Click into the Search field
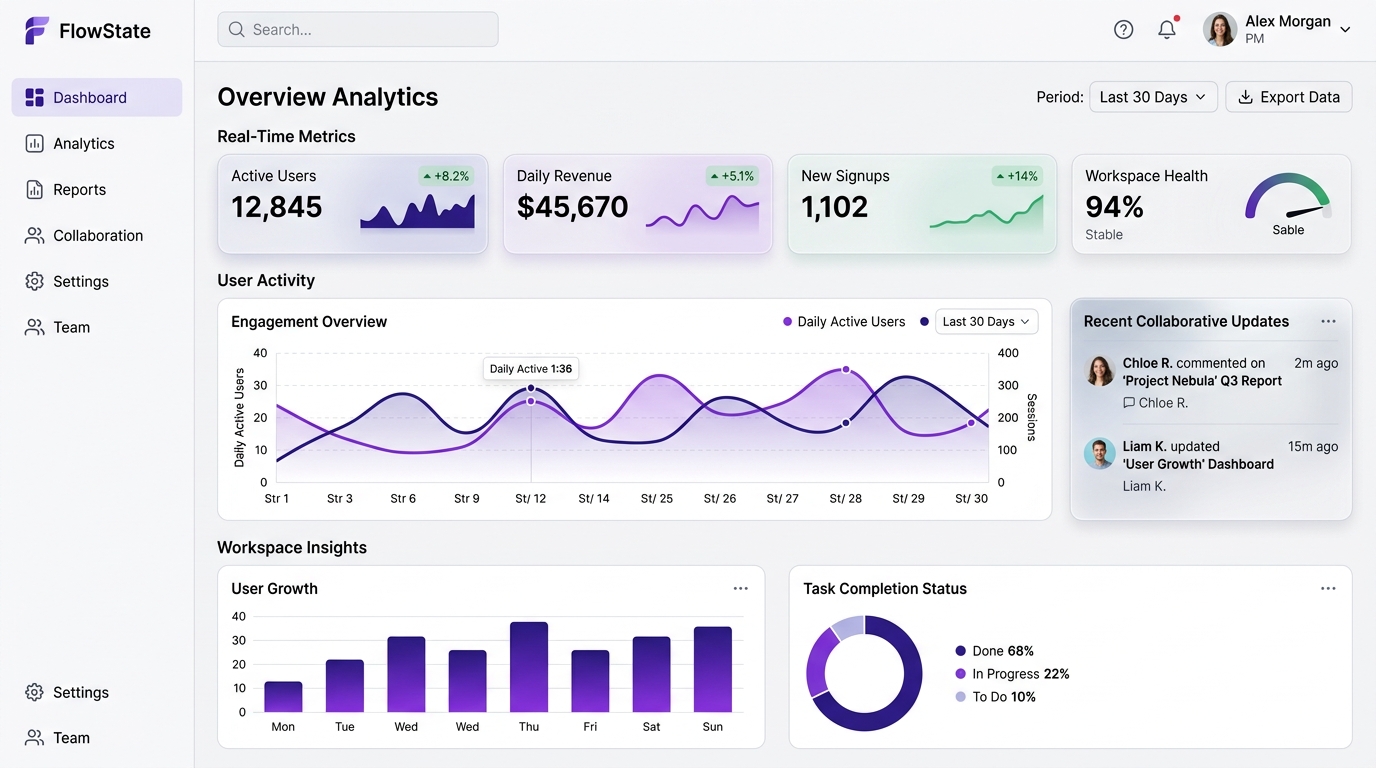 click(358, 30)
